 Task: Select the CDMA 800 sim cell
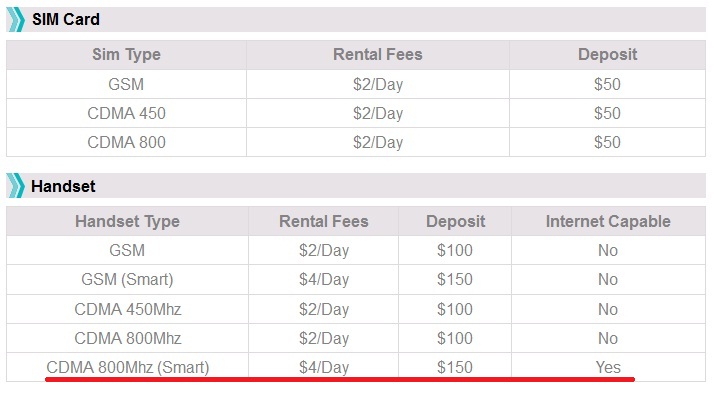[x=127, y=142]
